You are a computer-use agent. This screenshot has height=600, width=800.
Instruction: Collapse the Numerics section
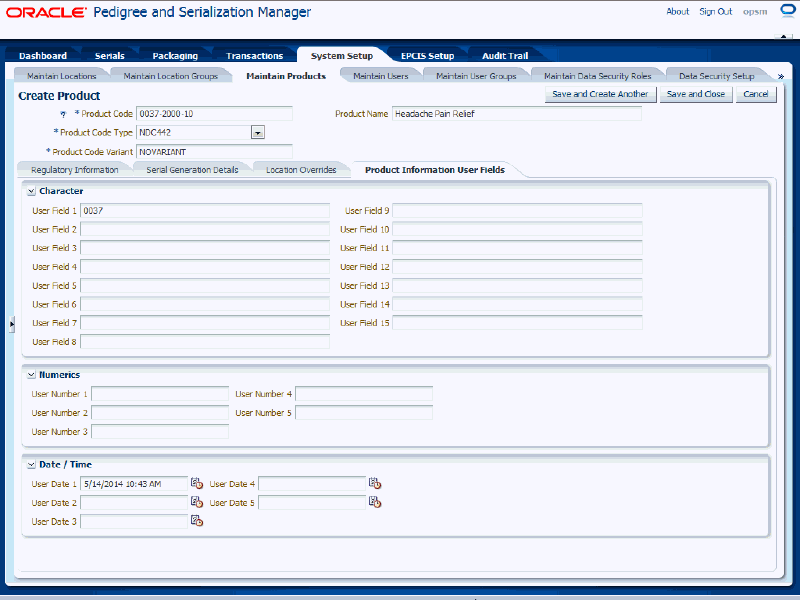pos(31,375)
